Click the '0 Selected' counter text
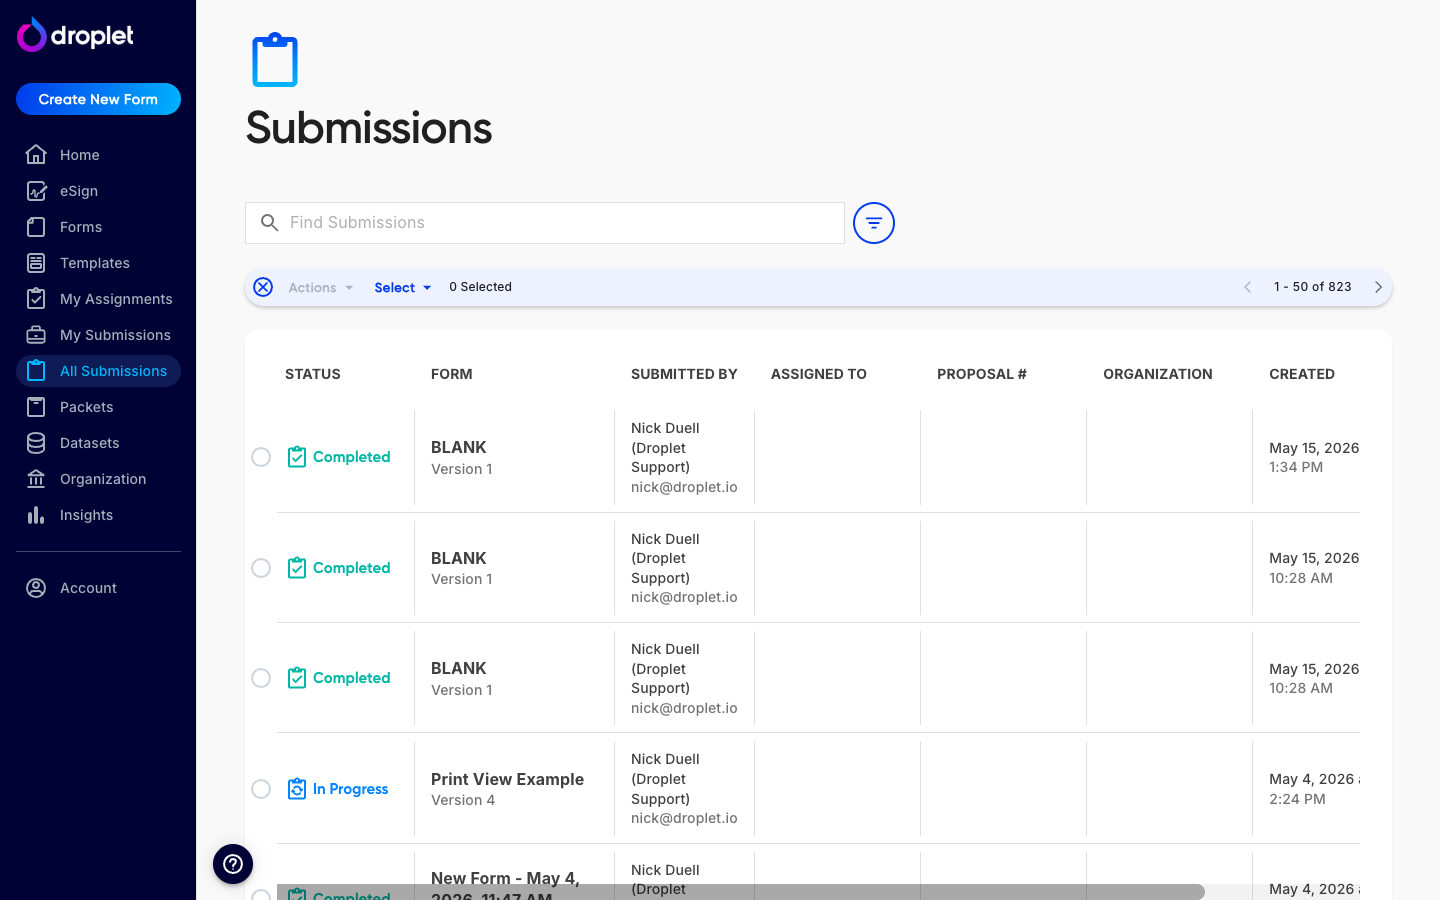 tap(480, 287)
